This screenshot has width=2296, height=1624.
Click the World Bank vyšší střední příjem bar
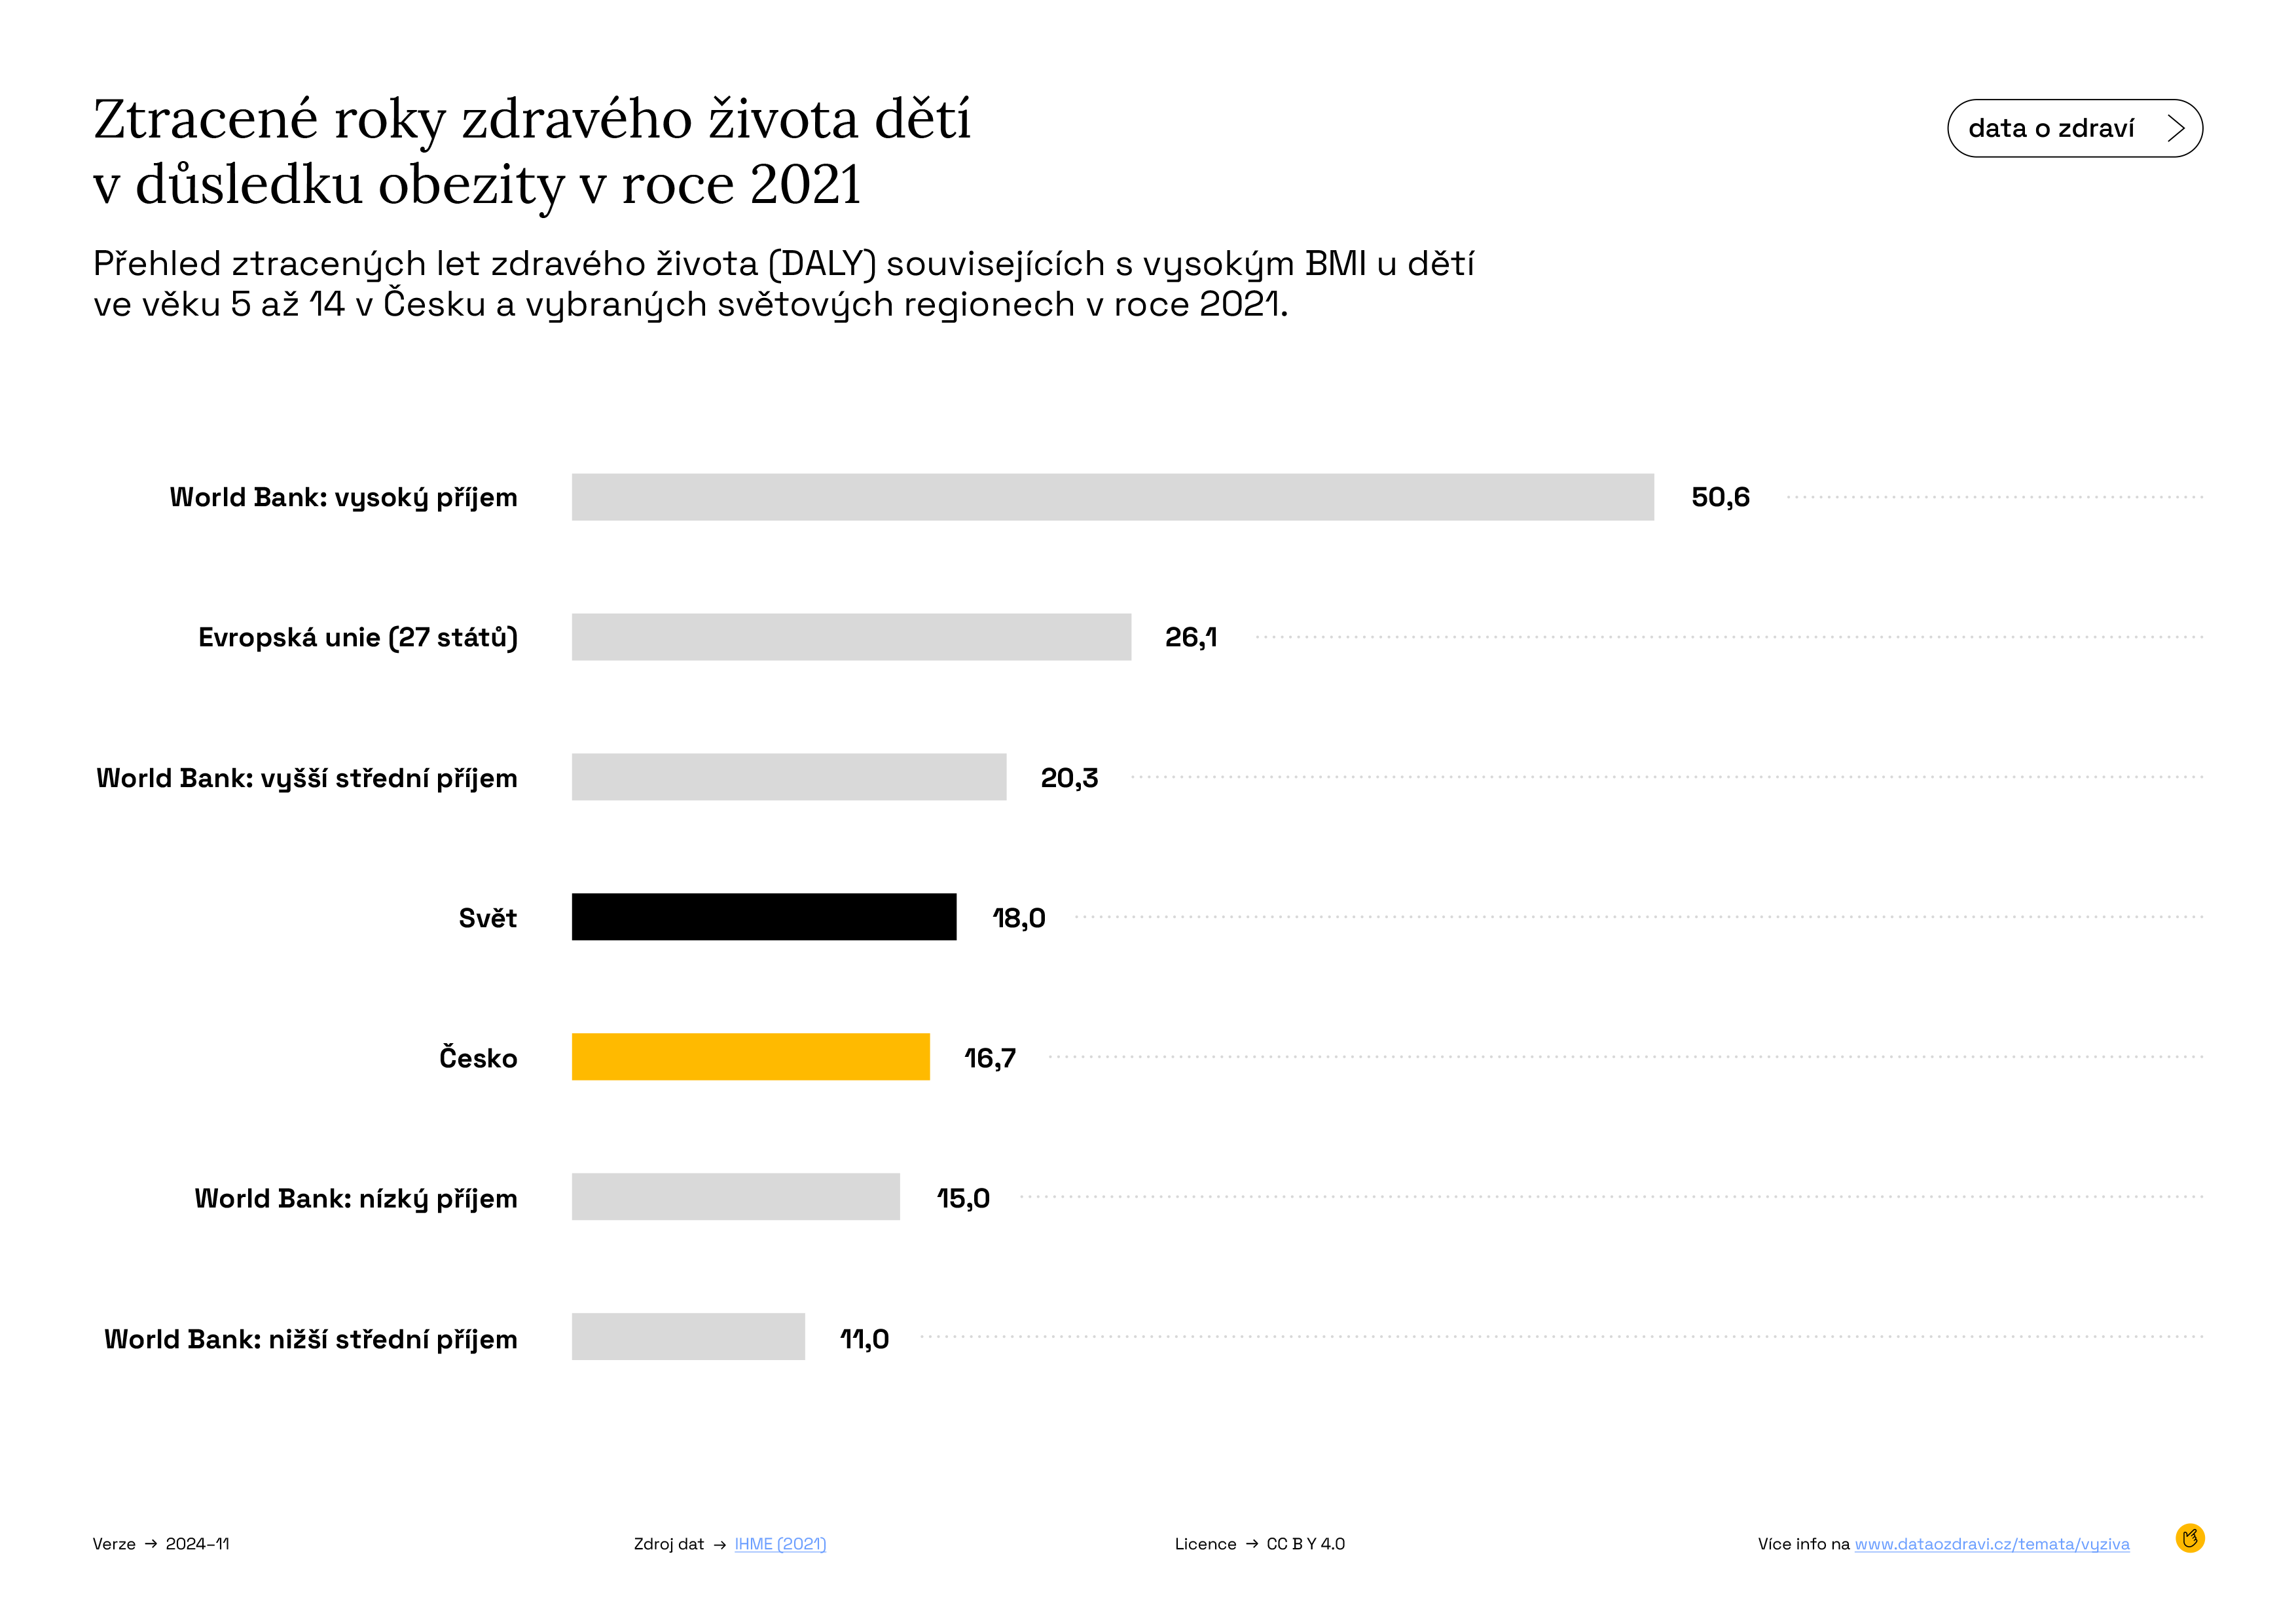[789, 777]
